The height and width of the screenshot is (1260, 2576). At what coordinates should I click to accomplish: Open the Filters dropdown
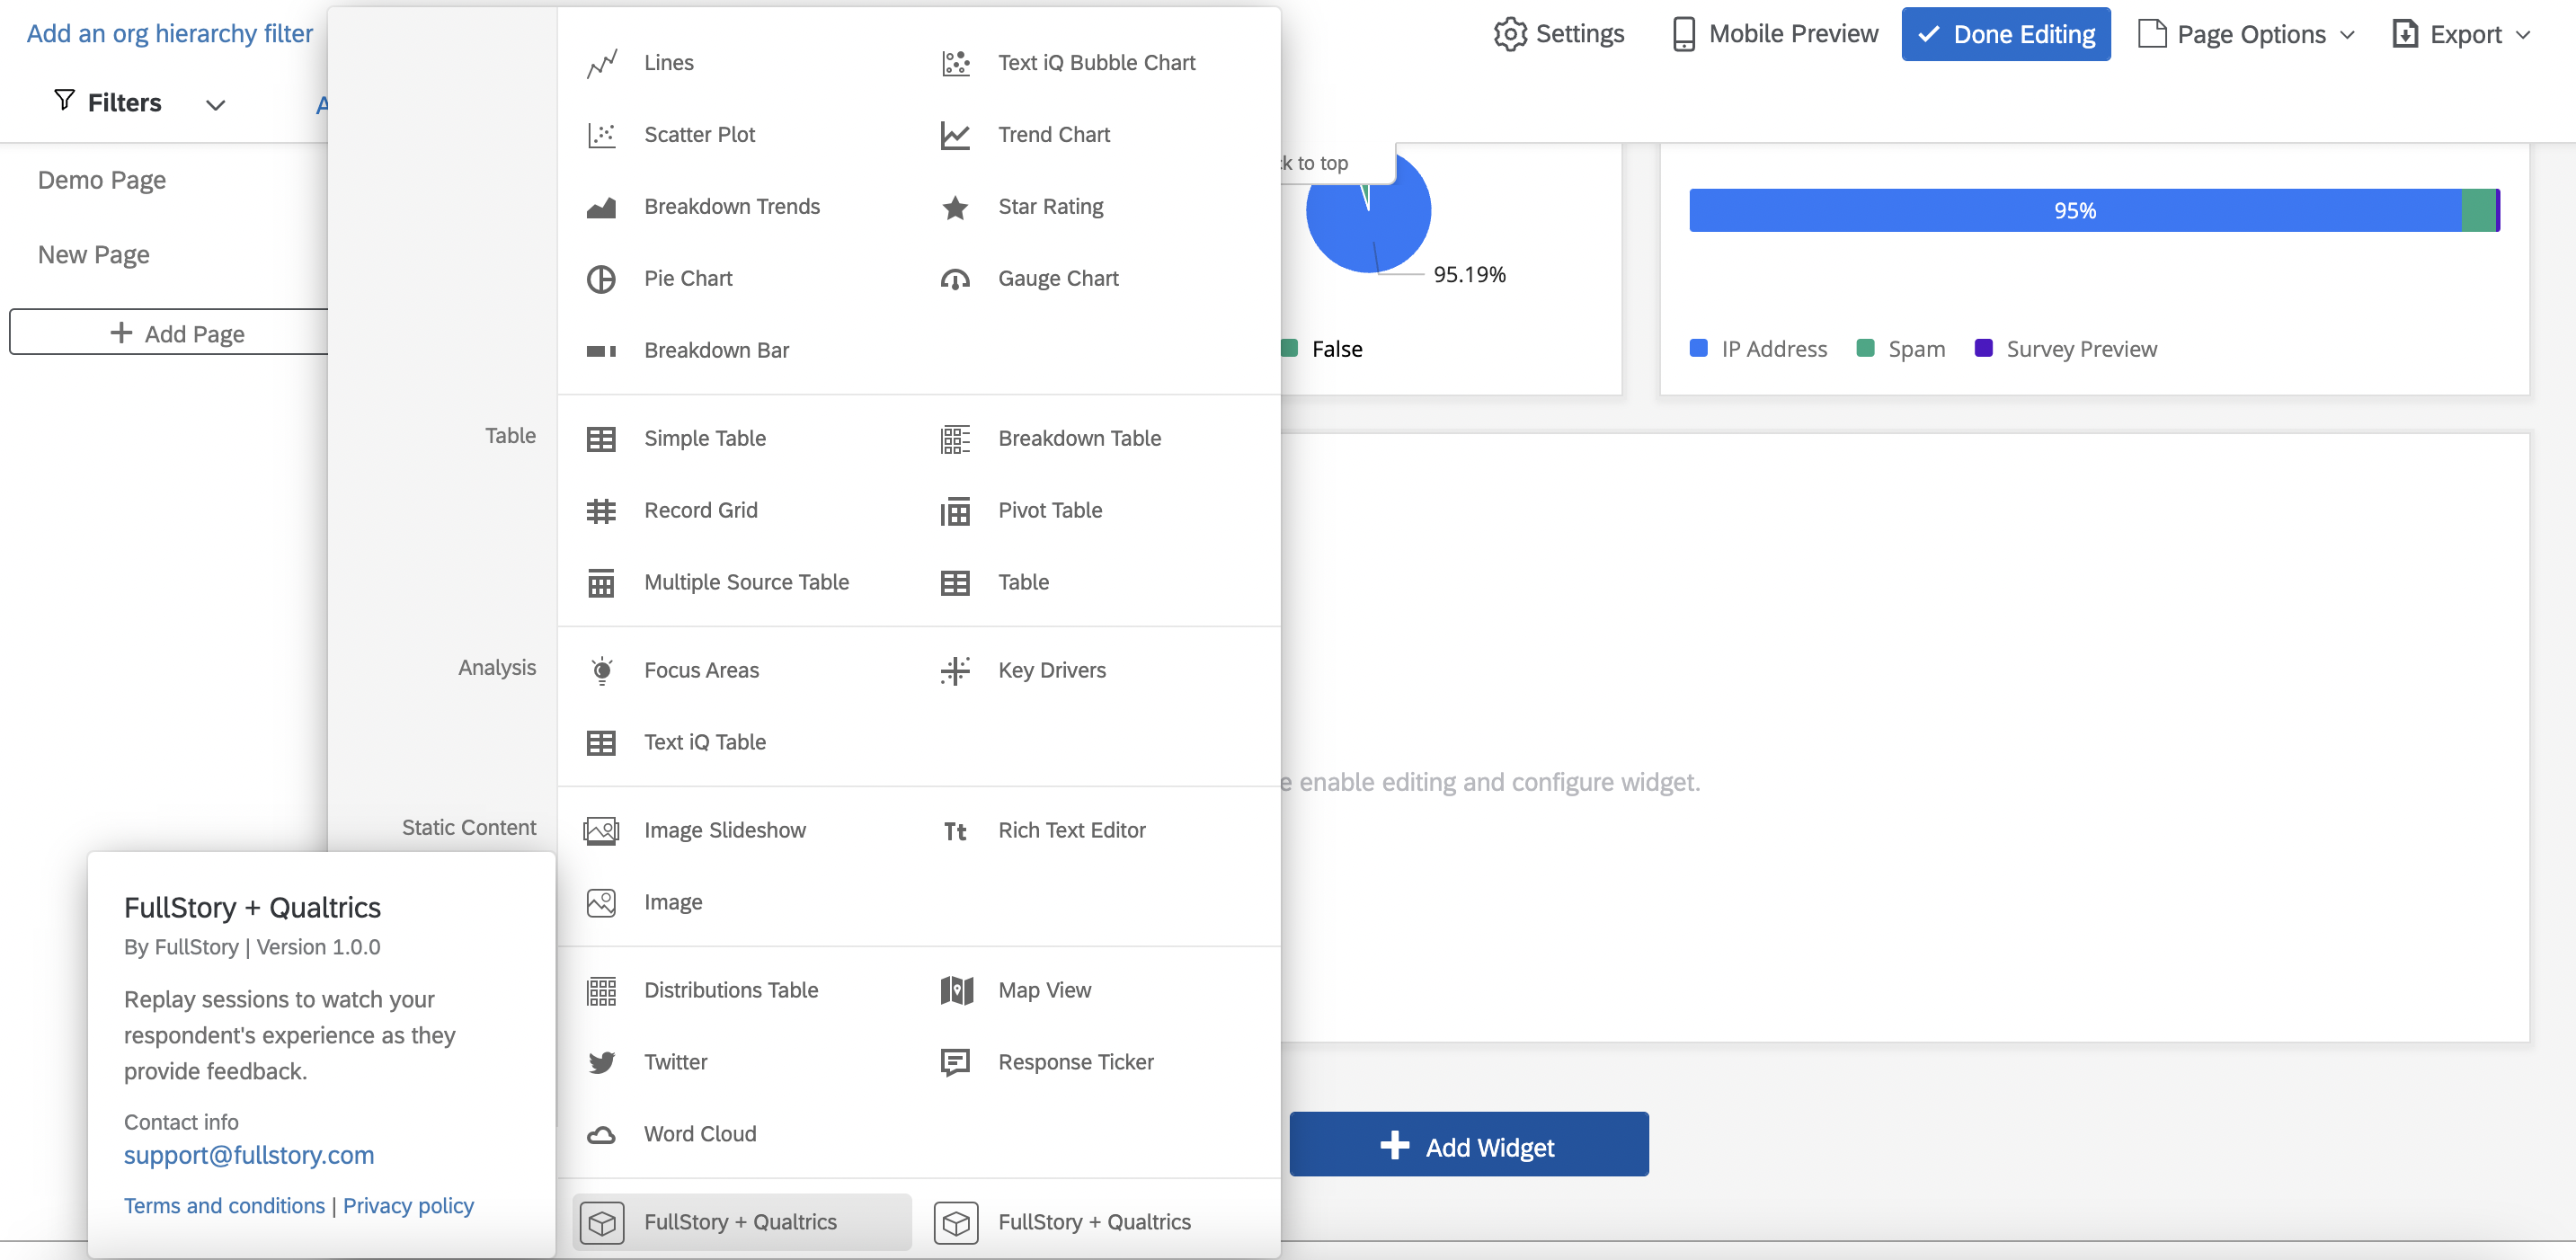(x=137, y=101)
